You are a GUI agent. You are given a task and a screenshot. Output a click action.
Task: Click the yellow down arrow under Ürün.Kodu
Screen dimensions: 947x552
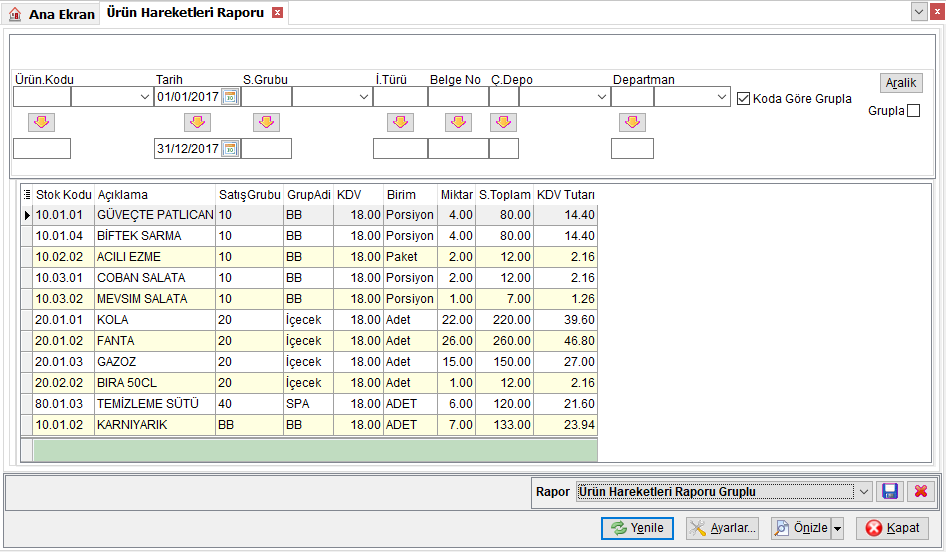[x=42, y=123]
